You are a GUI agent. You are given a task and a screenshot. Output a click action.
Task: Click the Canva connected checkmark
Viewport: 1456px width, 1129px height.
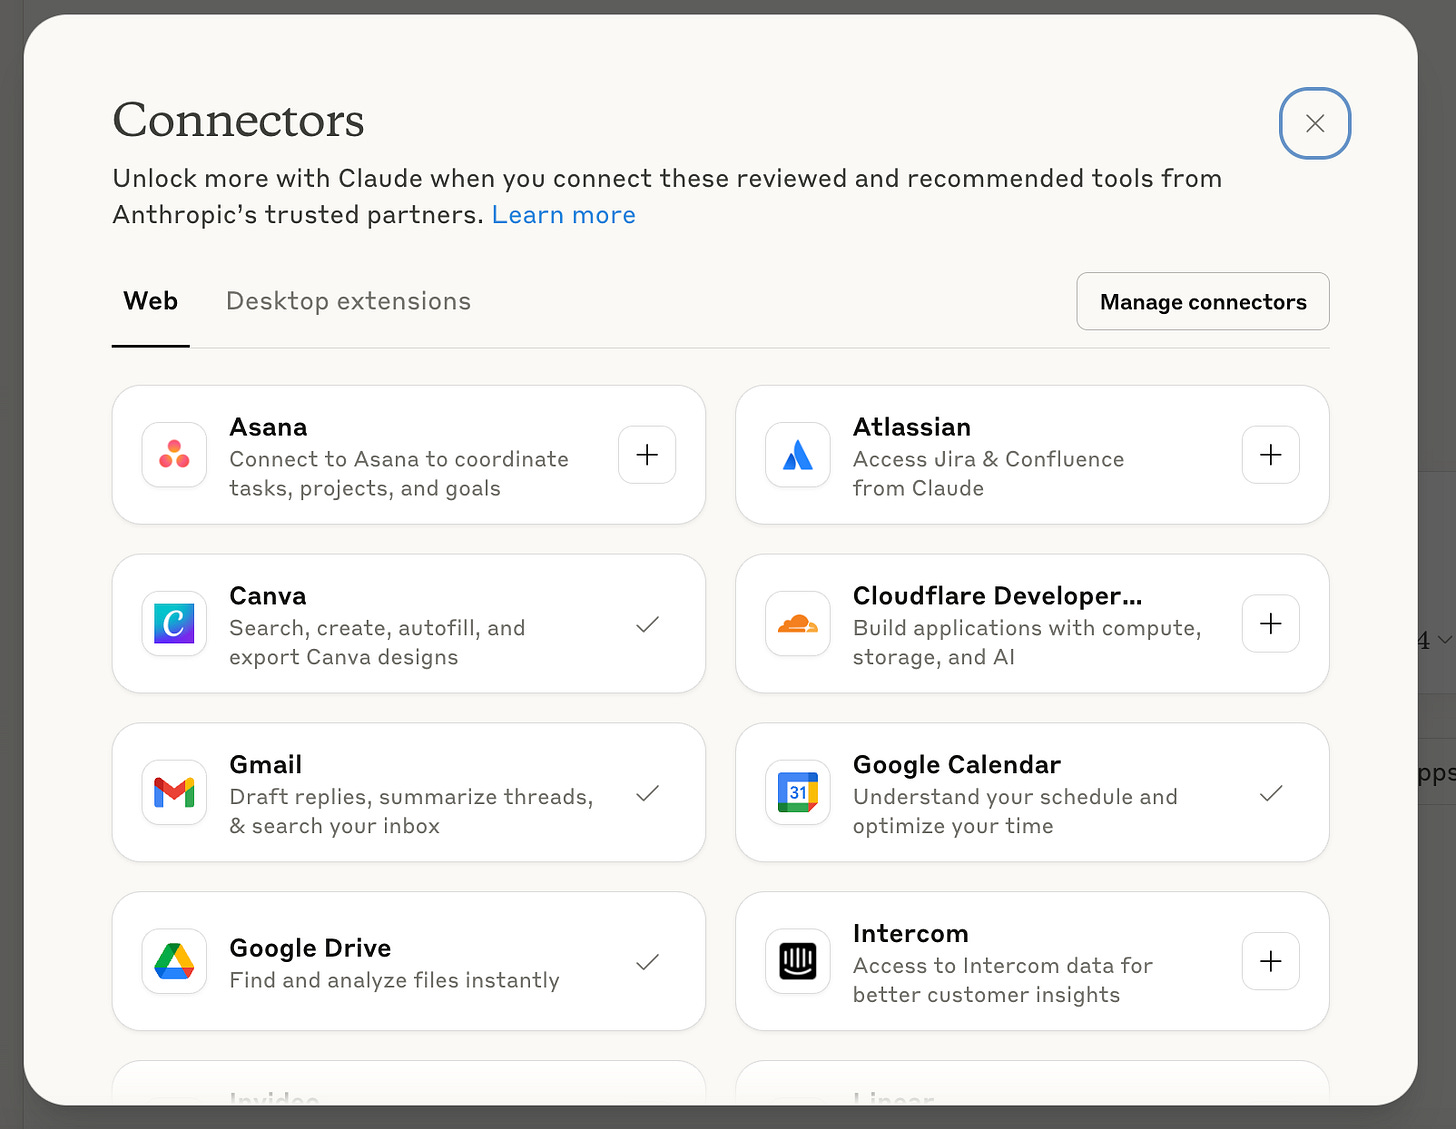click(x=648, y=624)
